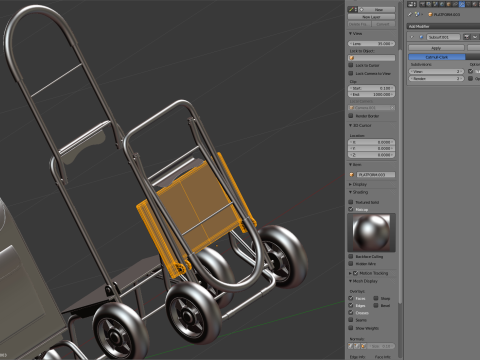Enable Render Border checkbox
Image resolution: width=480 pixels, height=360 pixels.
(x=351, y=116)
